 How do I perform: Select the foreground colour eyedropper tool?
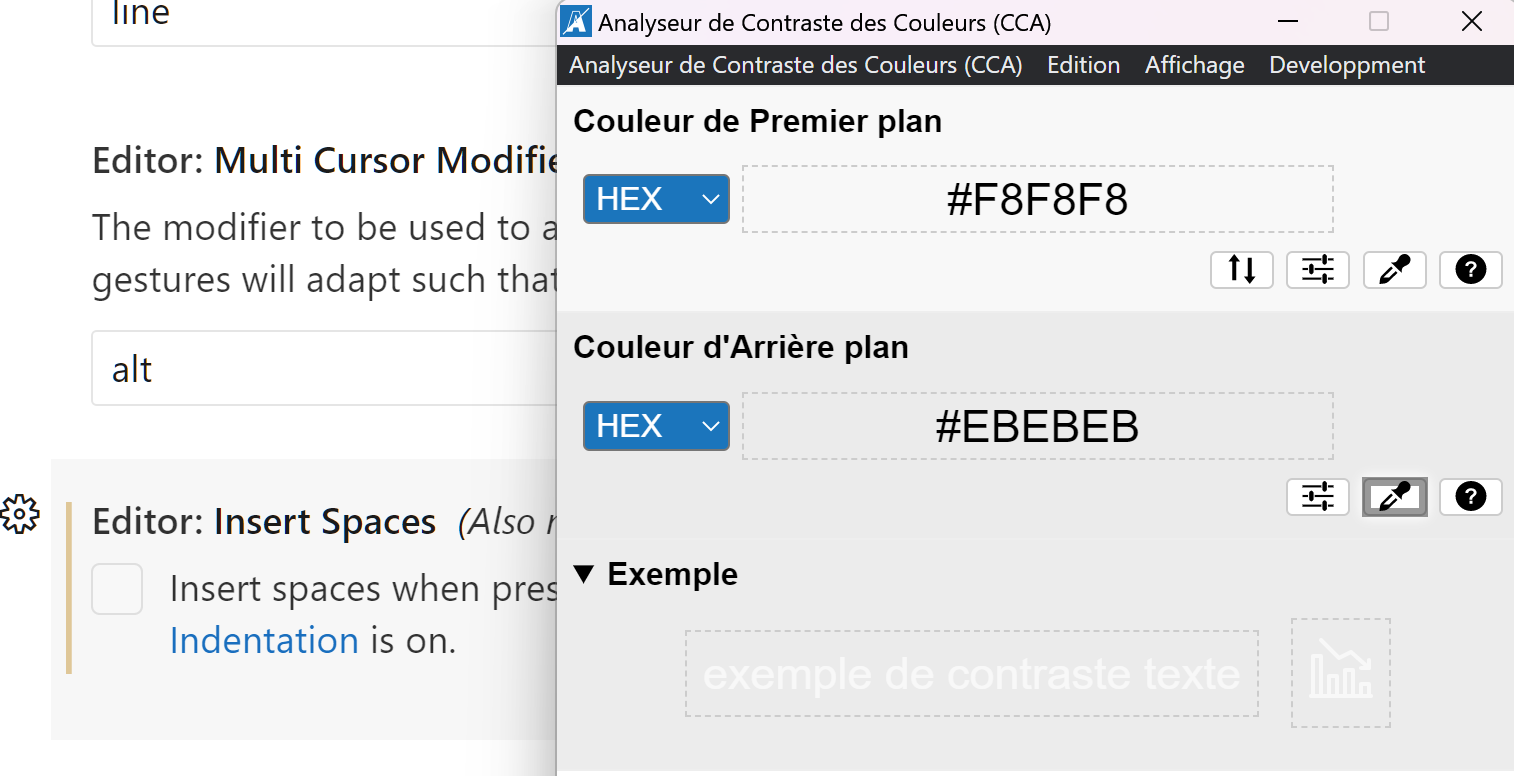pos(1394,269)
